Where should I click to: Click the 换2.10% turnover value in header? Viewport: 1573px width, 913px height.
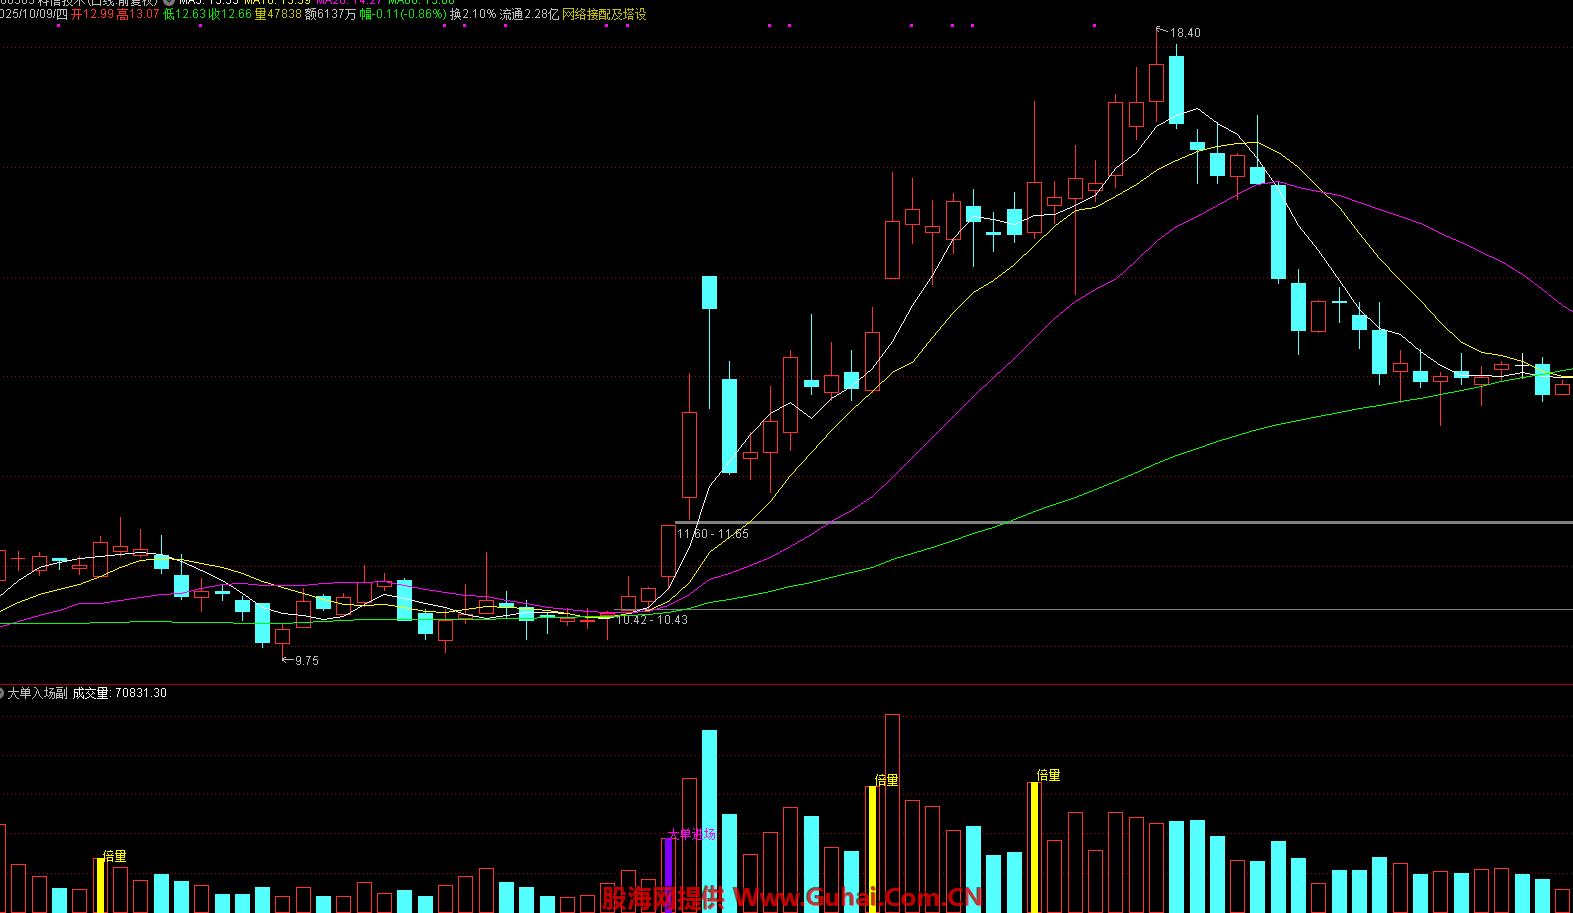[x=472, y=14]
